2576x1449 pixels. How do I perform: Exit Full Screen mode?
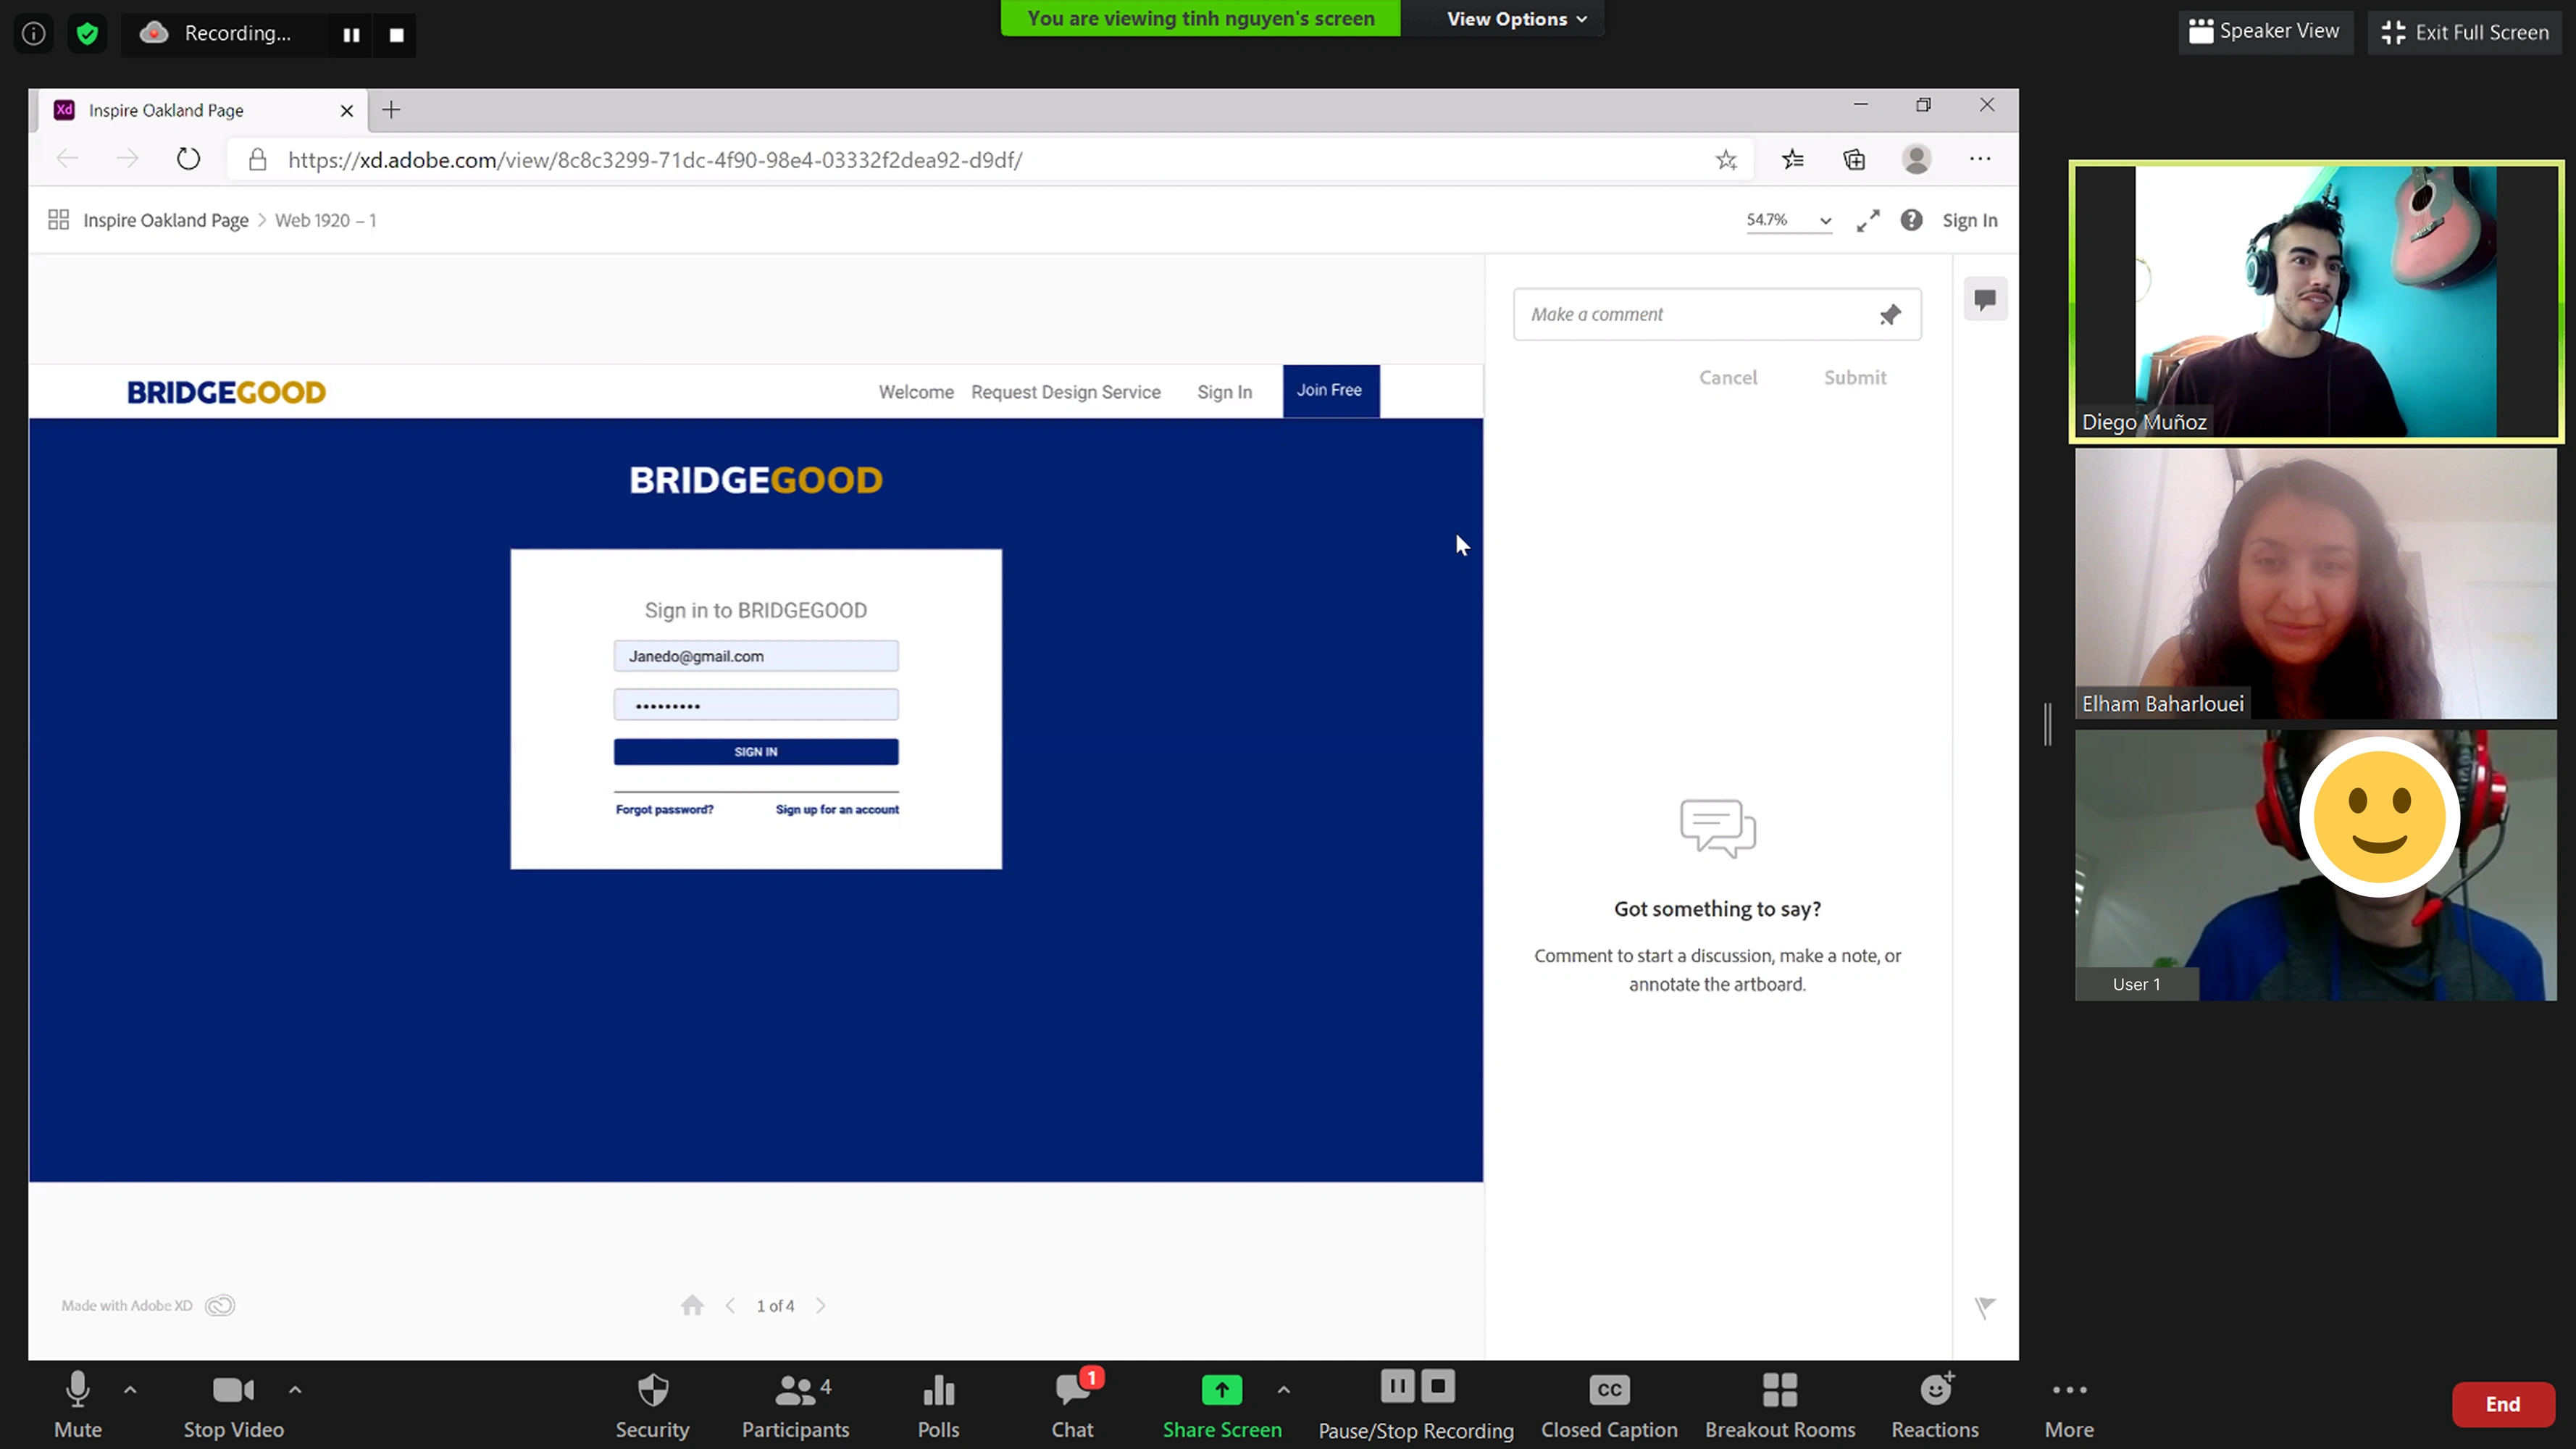2465,32
